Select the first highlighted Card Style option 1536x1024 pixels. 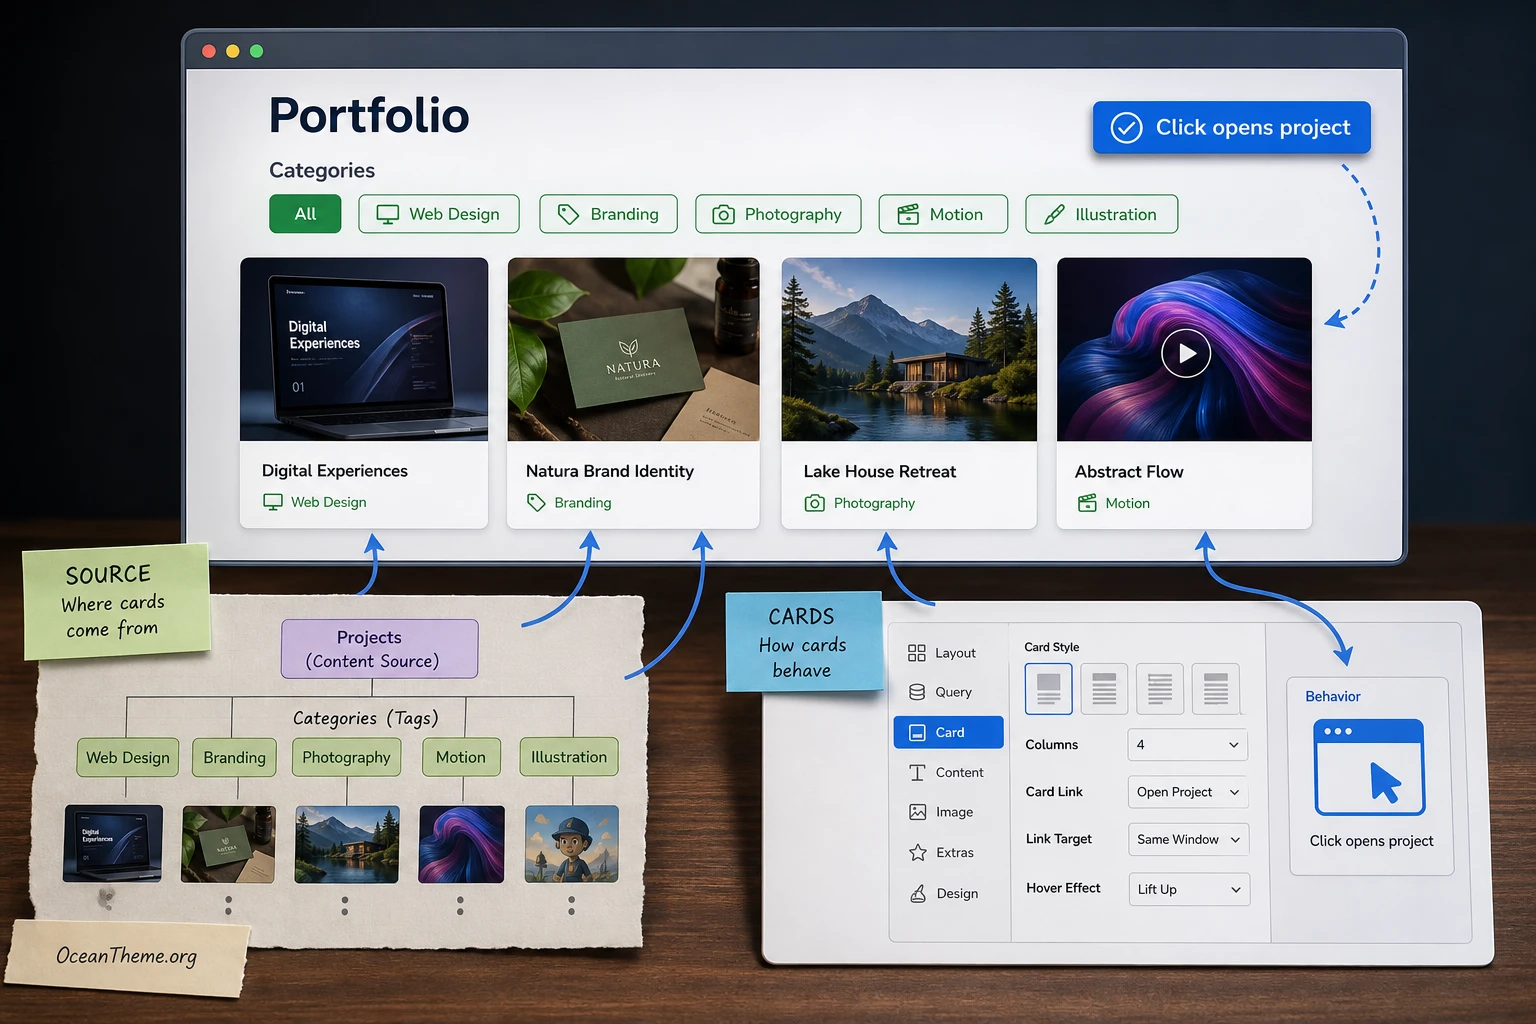point(1048,688)
